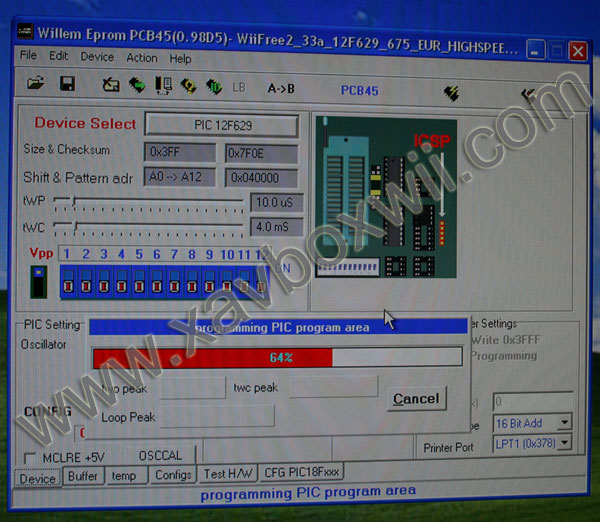Switch to the Configs tab
600x522 pixels.
tap(173, 475)
